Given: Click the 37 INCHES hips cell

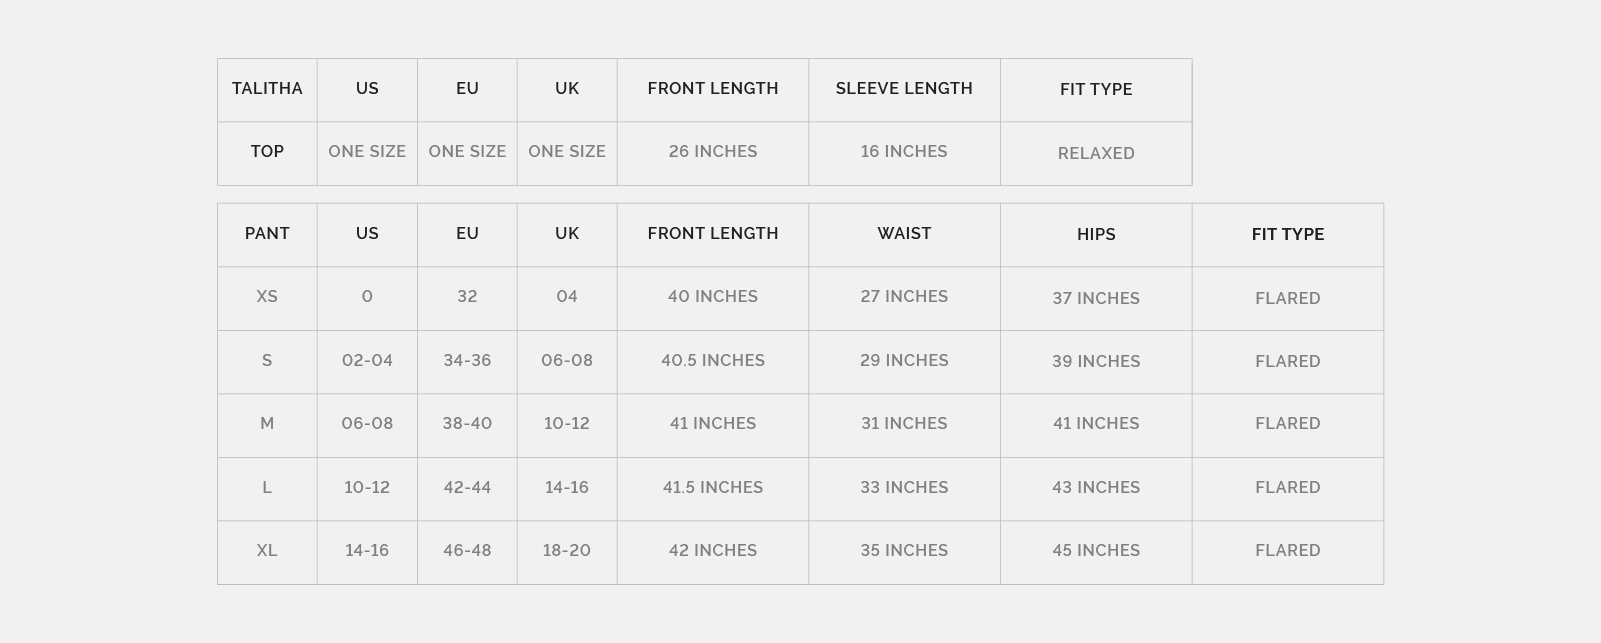Looking at the screenshot, I should point(1096,298).
